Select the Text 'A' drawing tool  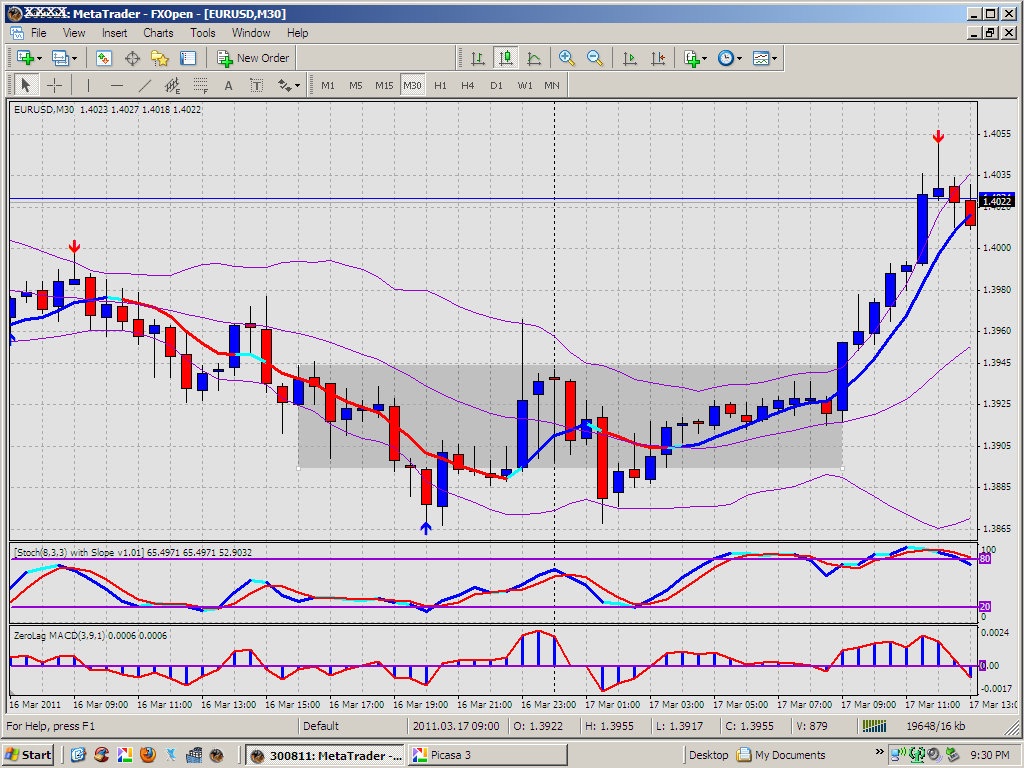[x=228, y=85]
